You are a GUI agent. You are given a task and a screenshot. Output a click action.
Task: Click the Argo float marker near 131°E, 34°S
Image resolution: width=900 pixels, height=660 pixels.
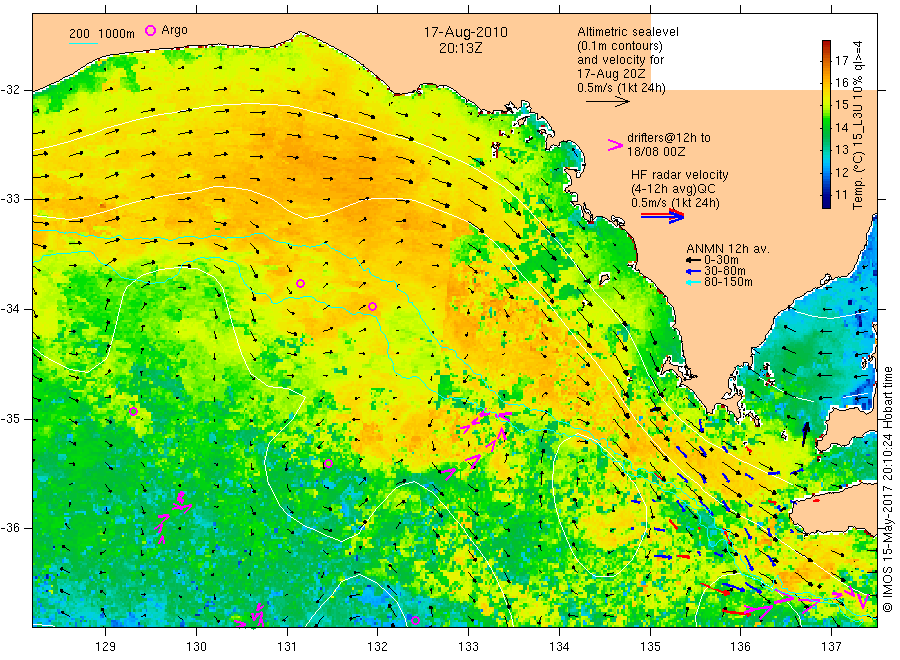[x=300, y=284]
